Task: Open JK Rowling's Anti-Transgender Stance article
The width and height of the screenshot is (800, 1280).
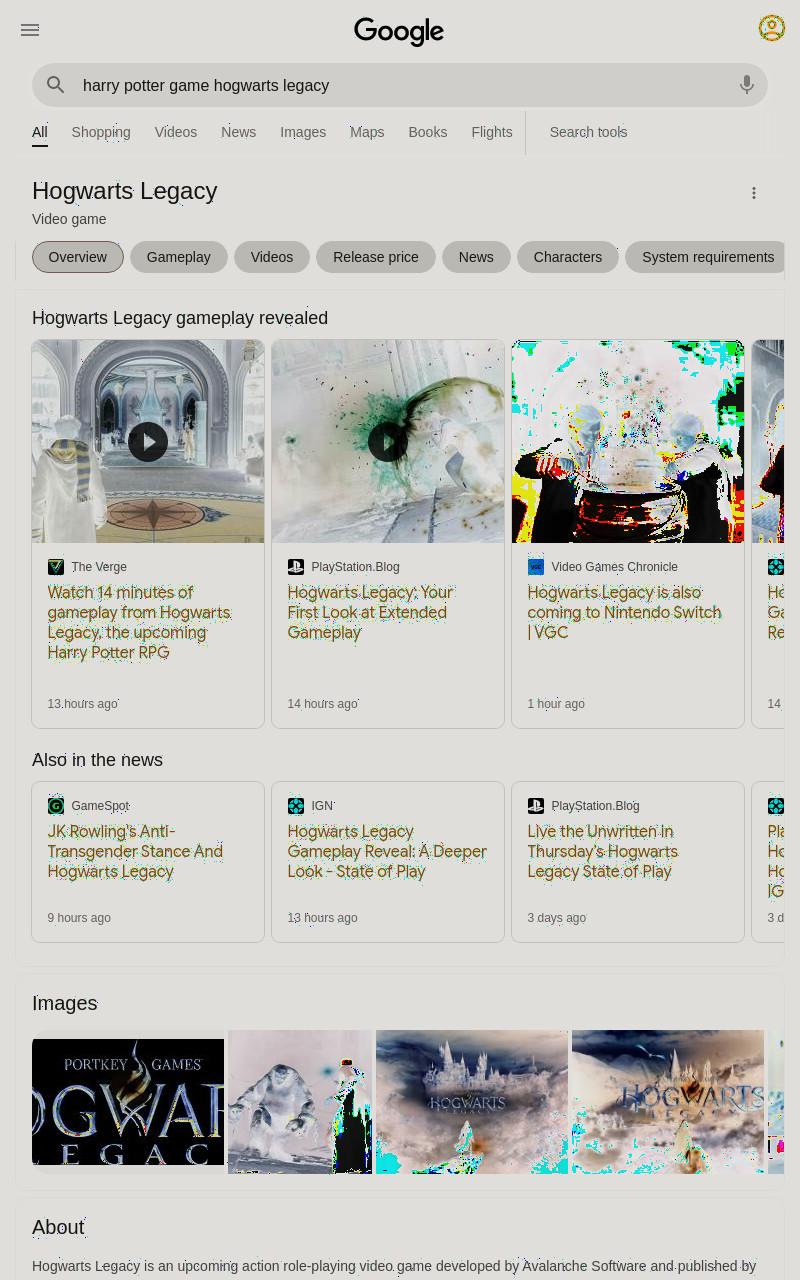Action: [135, 851]
